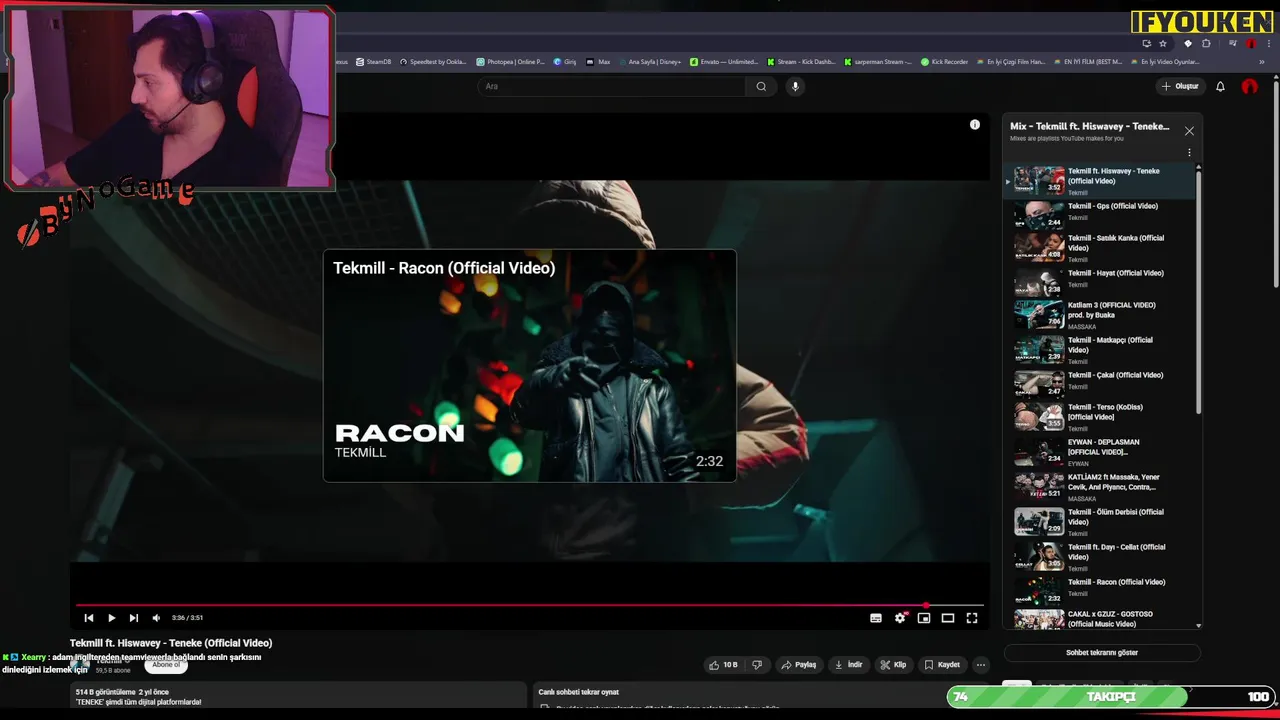Screen dimensions: 1280x720
Task: Open the Envato bookmark
Action: [x=725, y=62]
